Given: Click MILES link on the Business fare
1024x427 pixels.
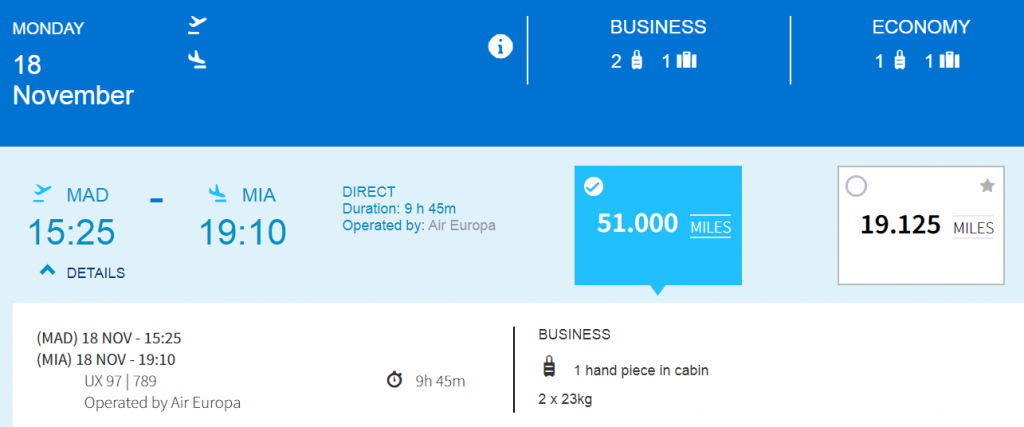Looking at the screenshot, I should (x=711, y=228).
